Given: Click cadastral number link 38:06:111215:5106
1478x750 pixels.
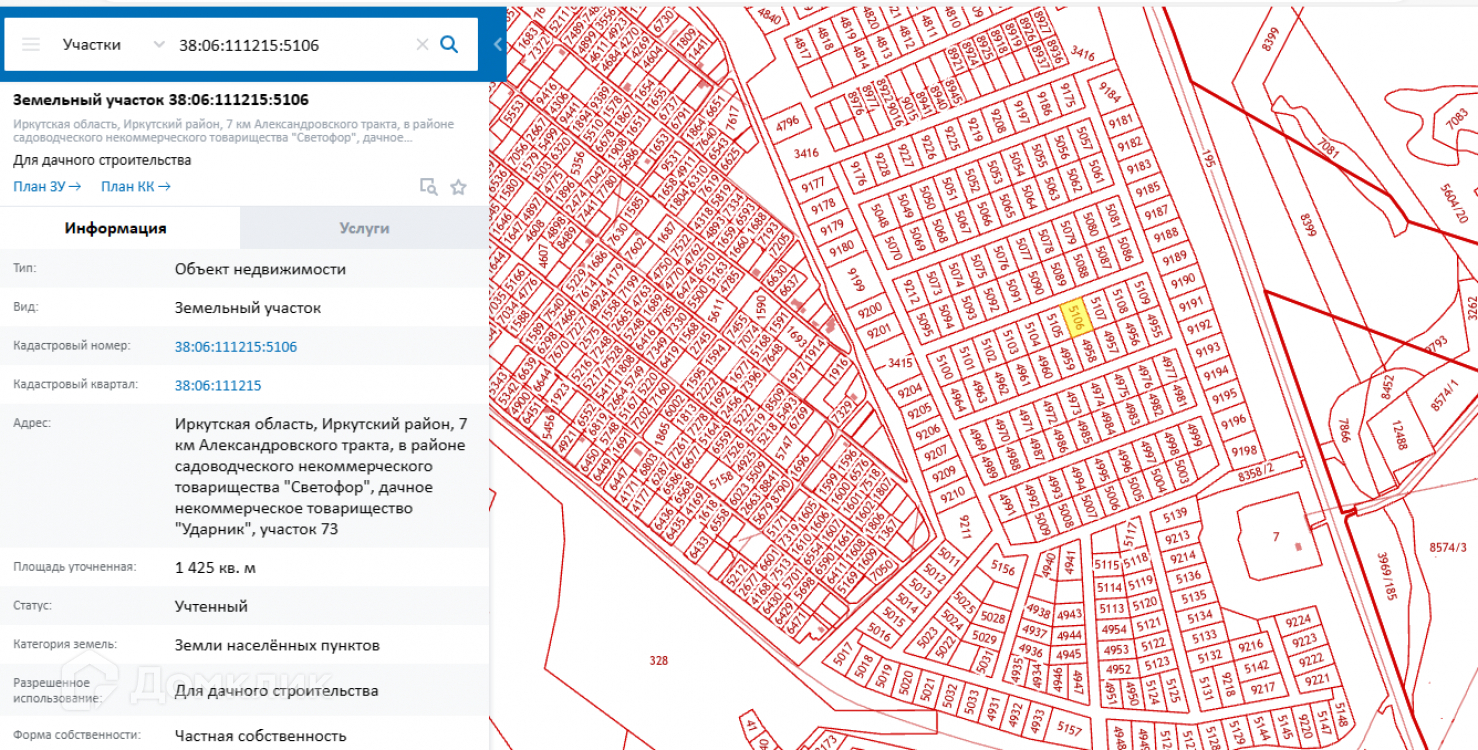Looking at the screenshot, I should [x=236, y=347].
